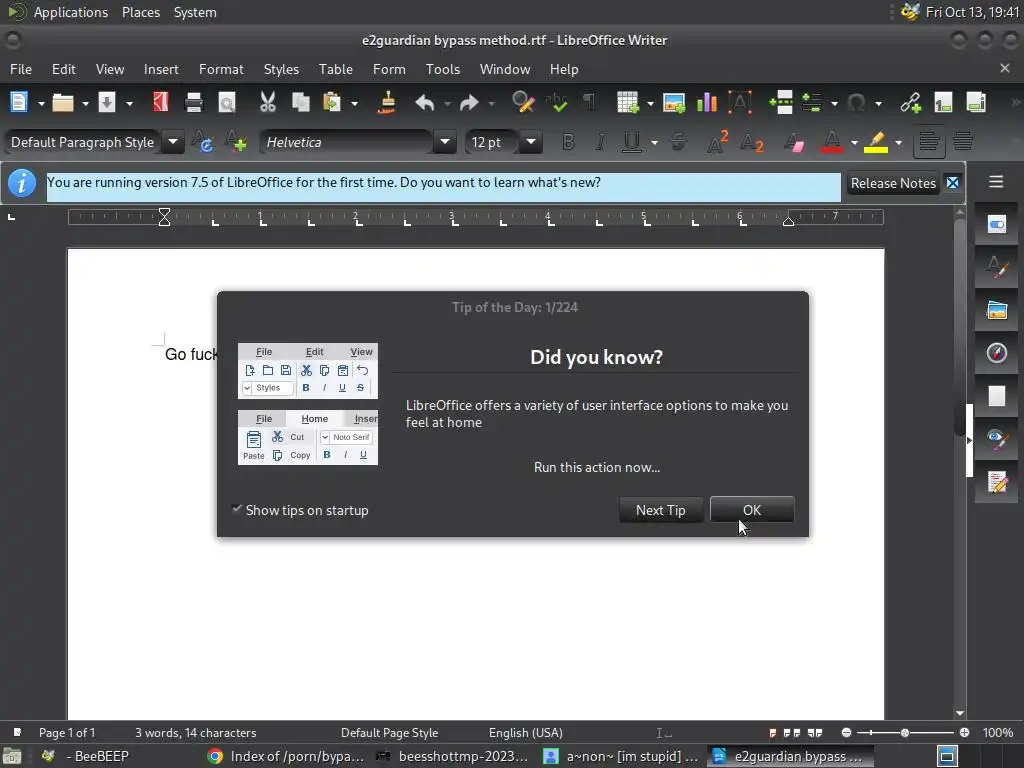Click the Cut scissors icon
Viewport: 1024px width, 768px height.
268,103
